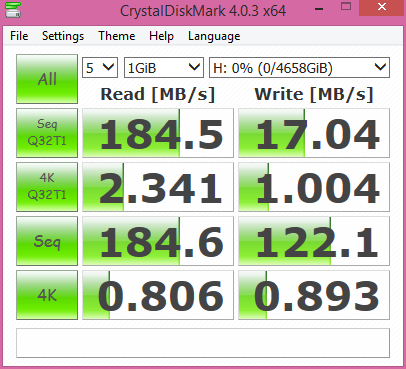This screenshot has height=369, width=406.
Task: Select the 4K Q32T1 read value 2.341
Action: [x=158, y=187]
